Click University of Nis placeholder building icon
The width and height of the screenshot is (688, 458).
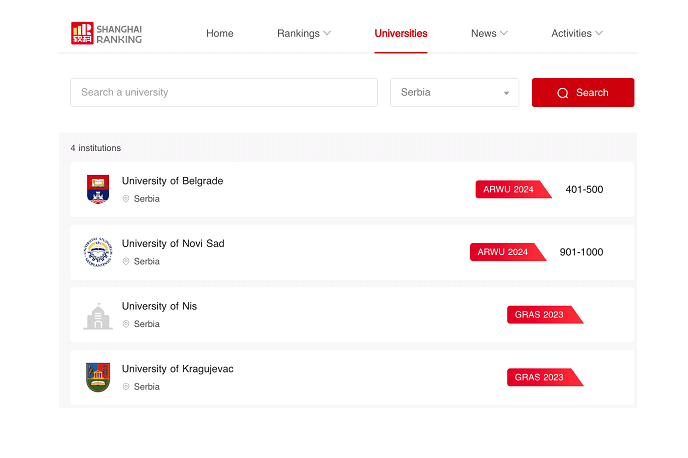pos(97,315)
